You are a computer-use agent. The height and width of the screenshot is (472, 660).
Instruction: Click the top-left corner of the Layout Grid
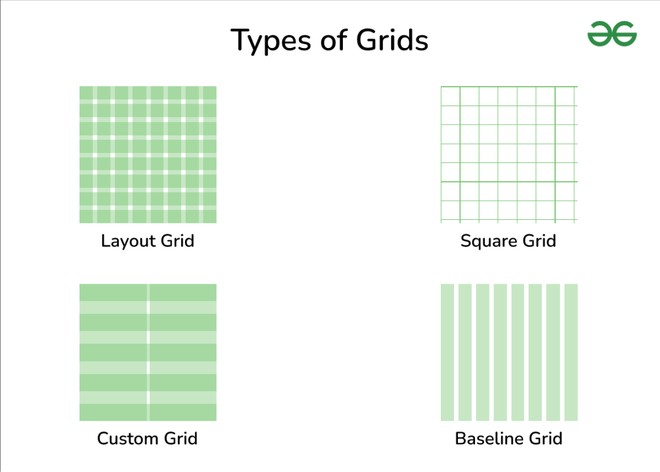[84, 91]
